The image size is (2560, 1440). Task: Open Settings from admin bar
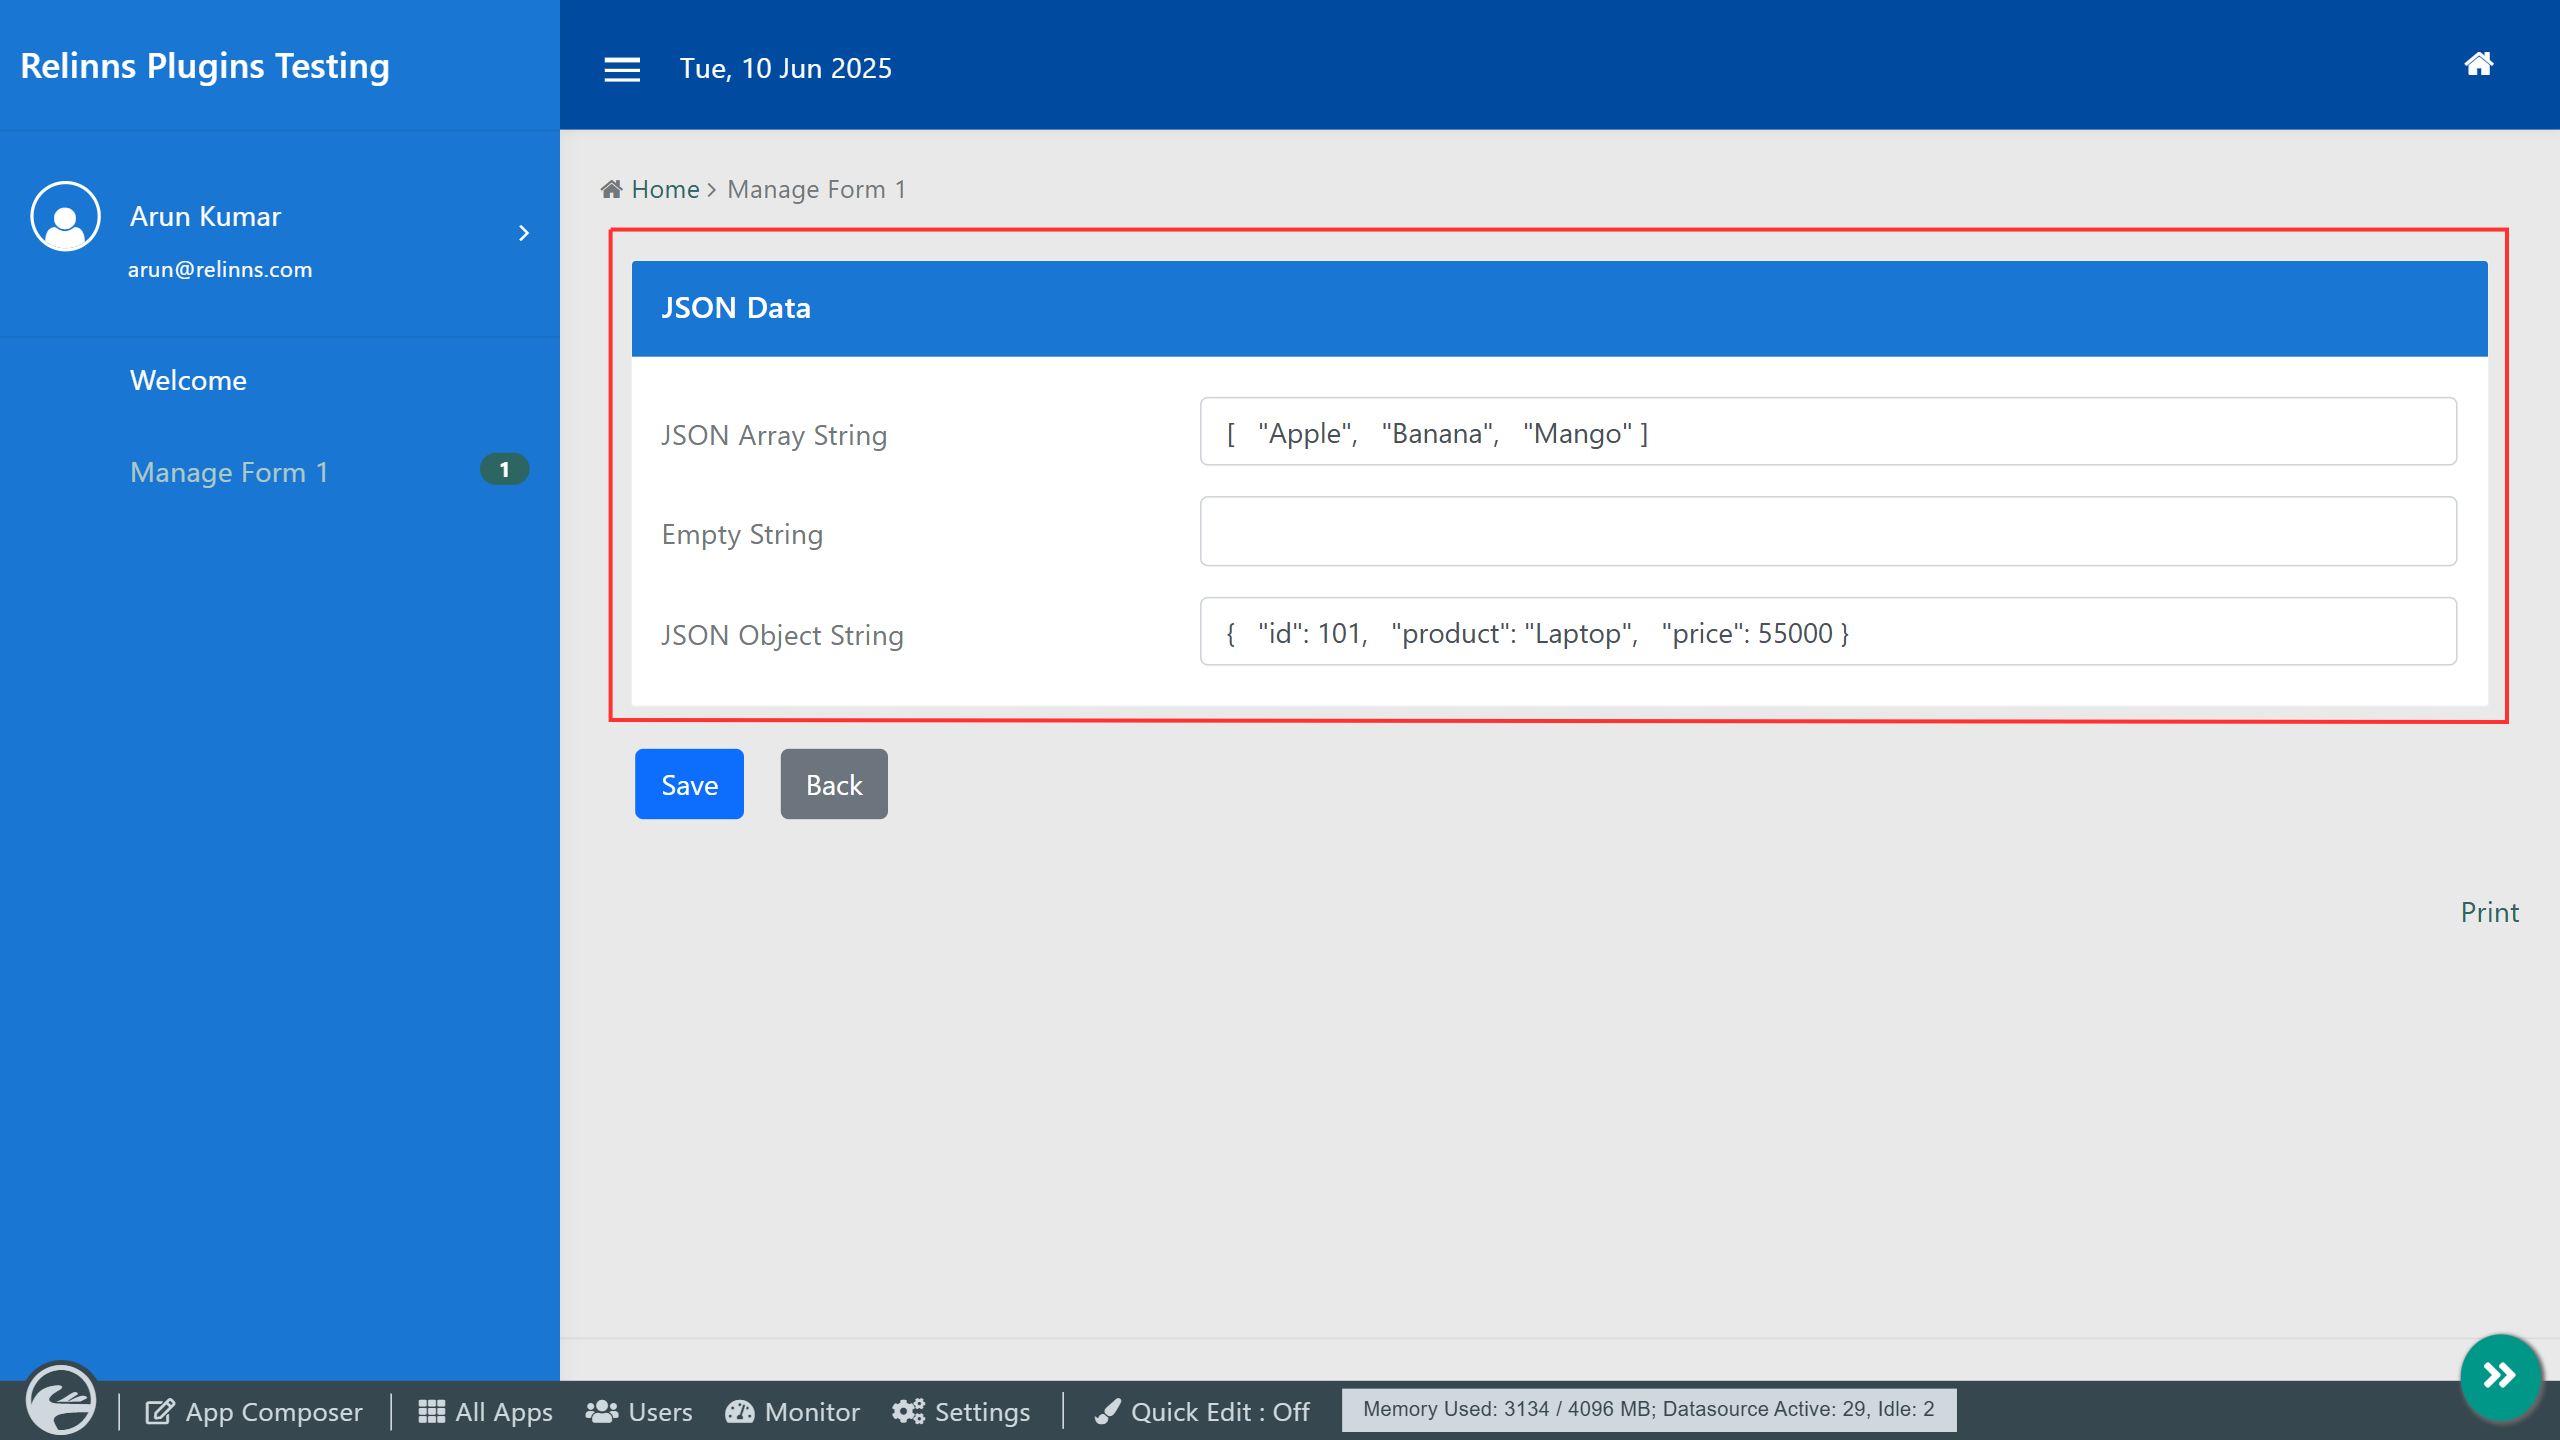pos(961,1411)
